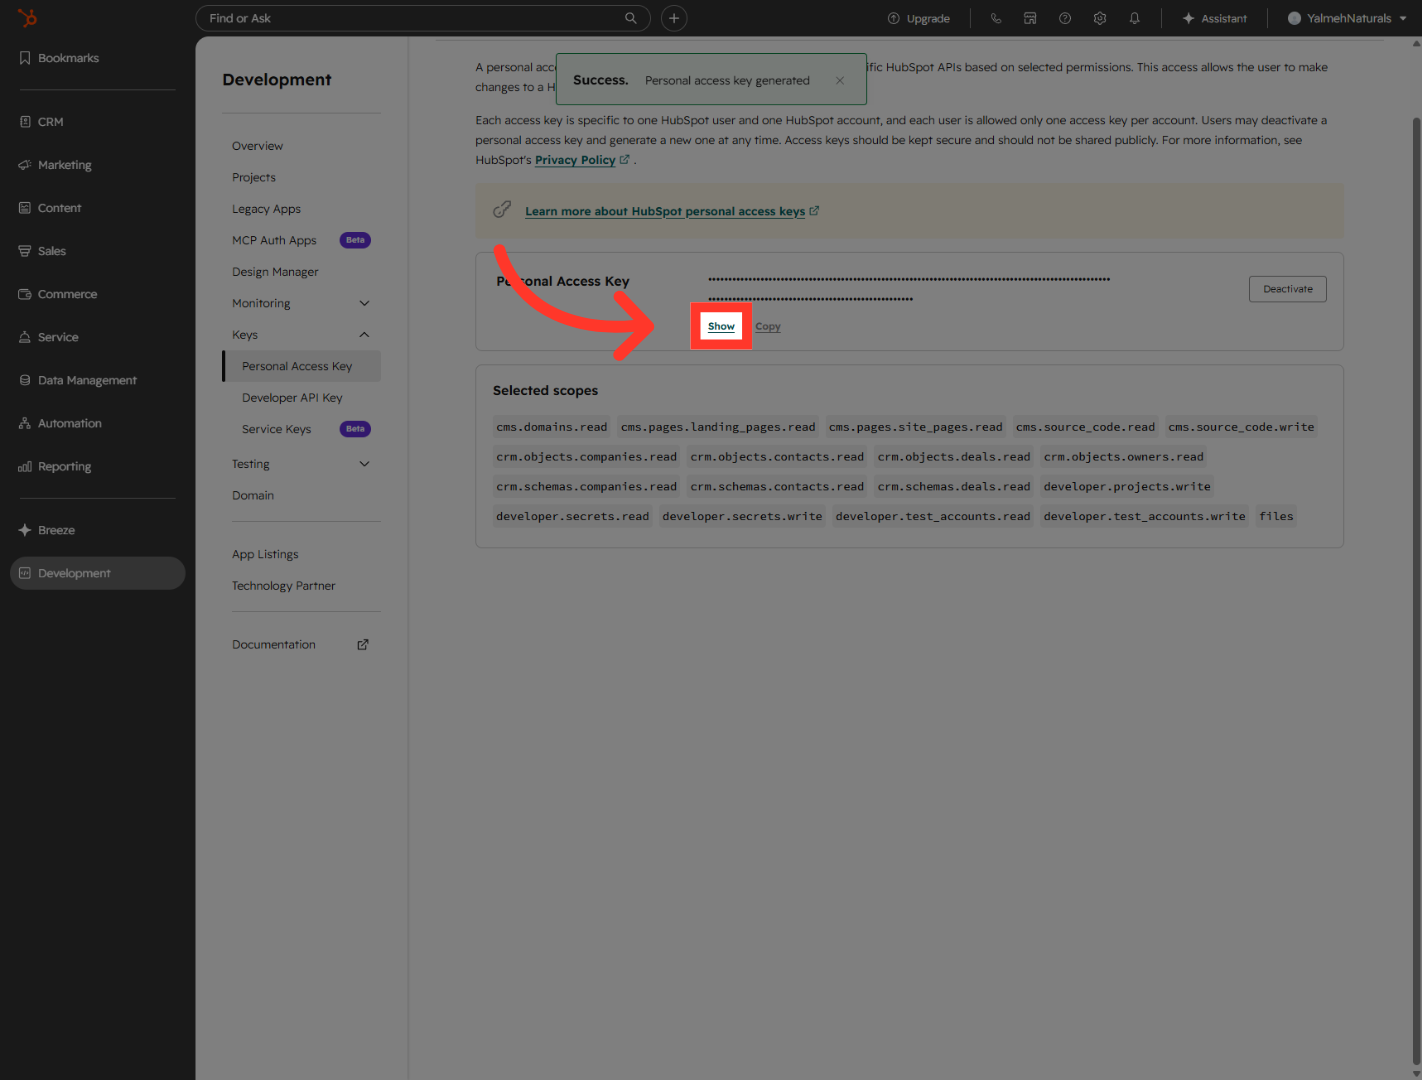Image resolution: width=1422 pixels, height=1080 pixels.
Task: Open the calling phone icon
Action: pyautogui.click(x=996, y=18)
